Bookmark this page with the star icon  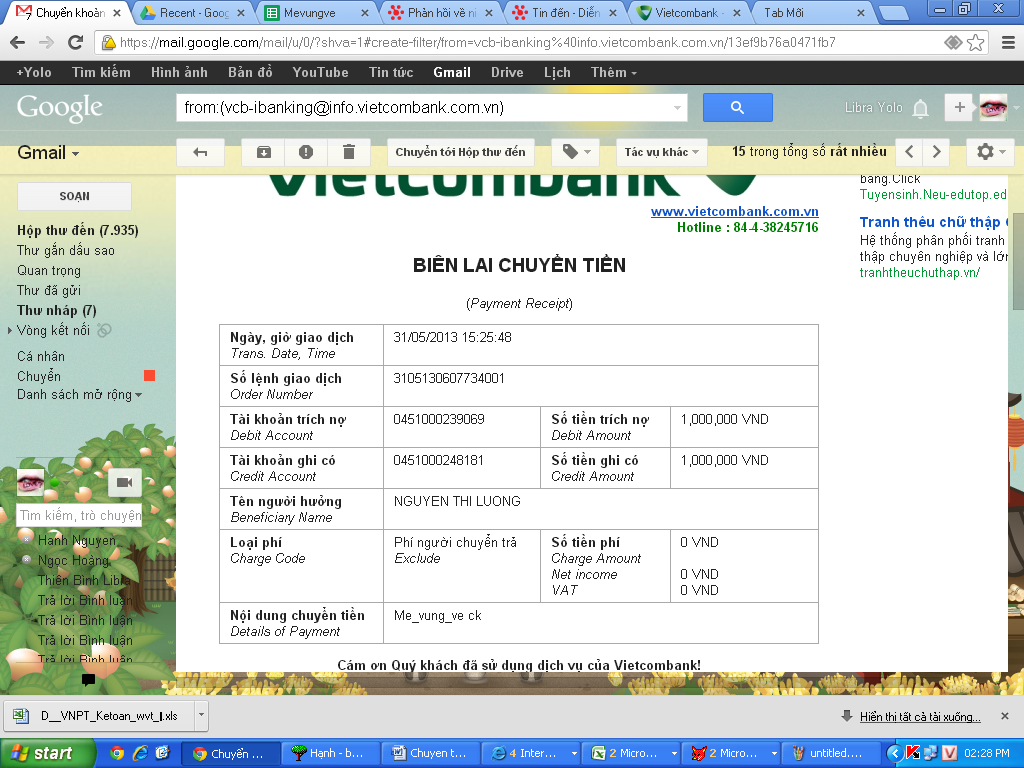[975, 43]
